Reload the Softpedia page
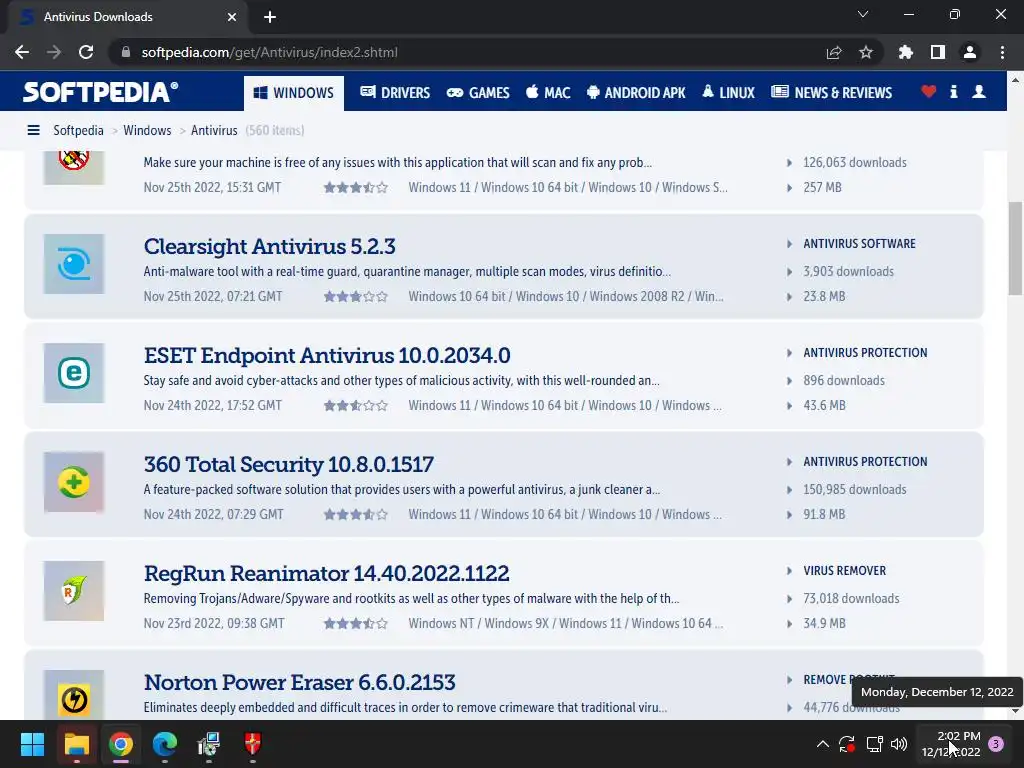Viewport: 1024px width, 768px height. coord(86,52)
